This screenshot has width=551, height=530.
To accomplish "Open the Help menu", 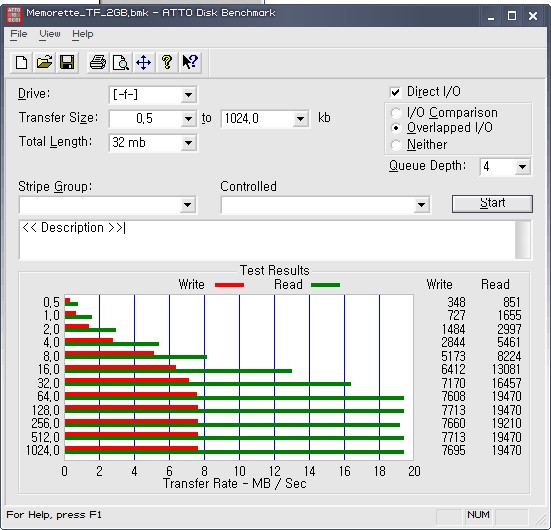I will (83, 34).
